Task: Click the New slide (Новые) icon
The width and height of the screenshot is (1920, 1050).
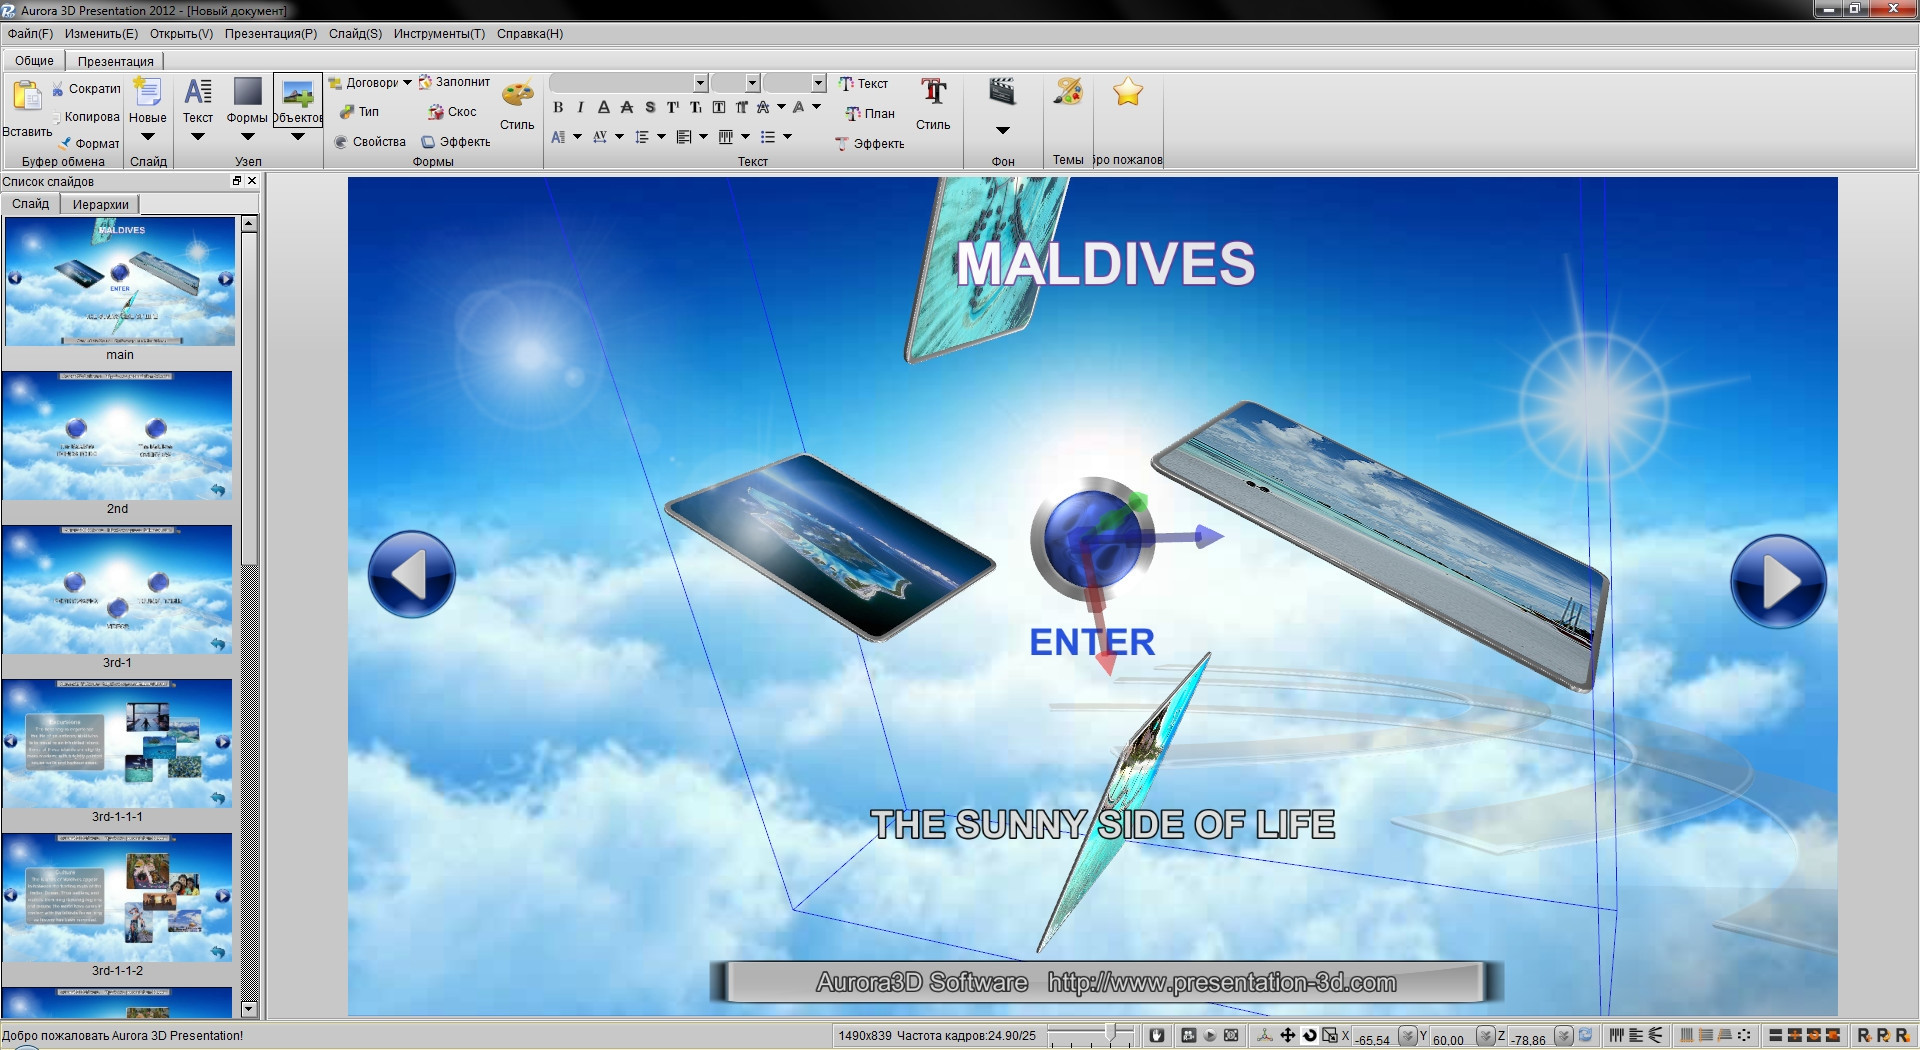Action: [148, 93]
